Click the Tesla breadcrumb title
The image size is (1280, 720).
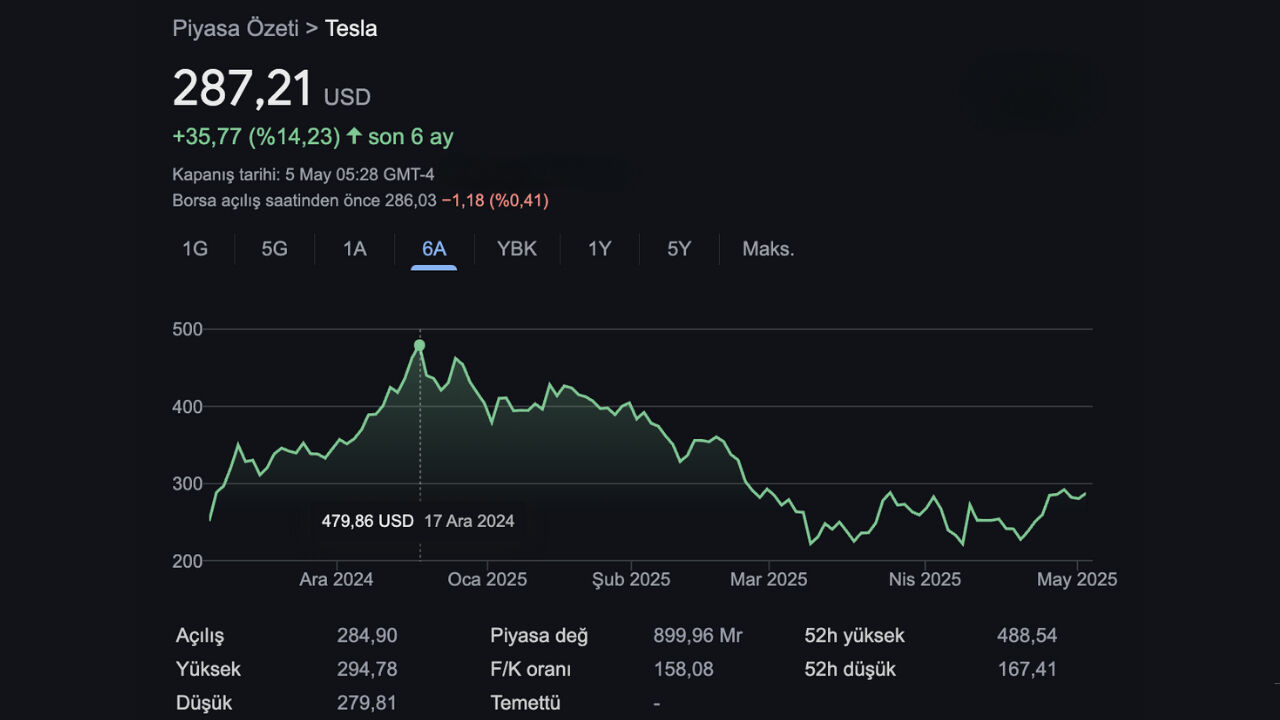click(351, 28)
